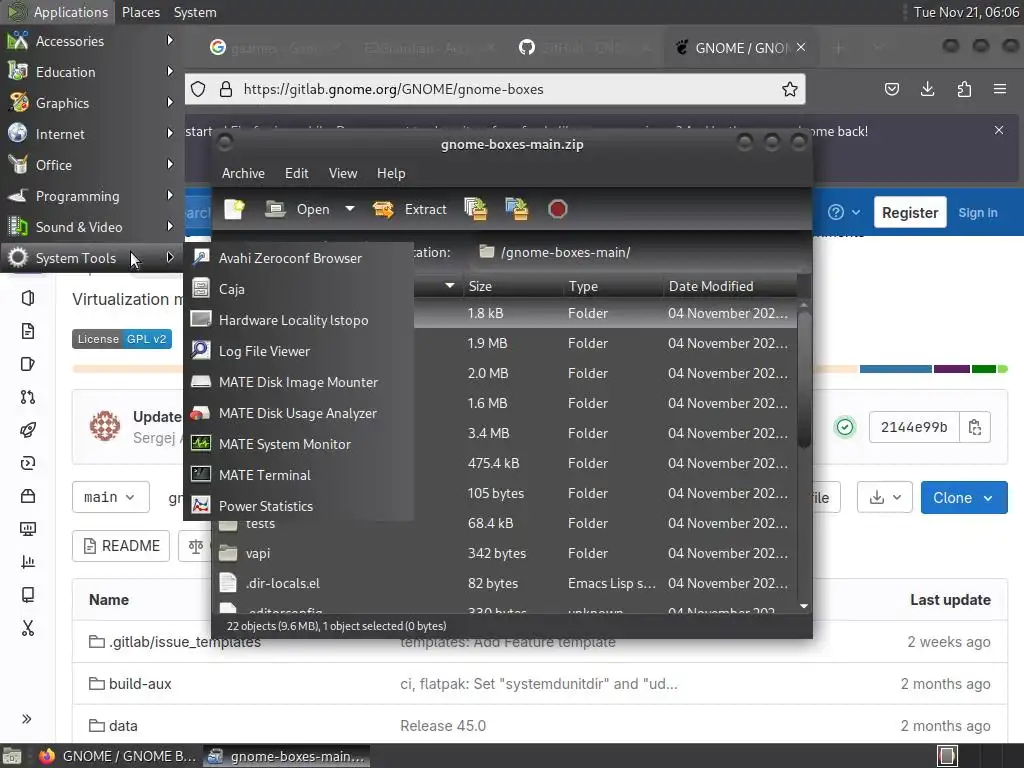Expand the Accessories submenu

(x=91, y=40)
